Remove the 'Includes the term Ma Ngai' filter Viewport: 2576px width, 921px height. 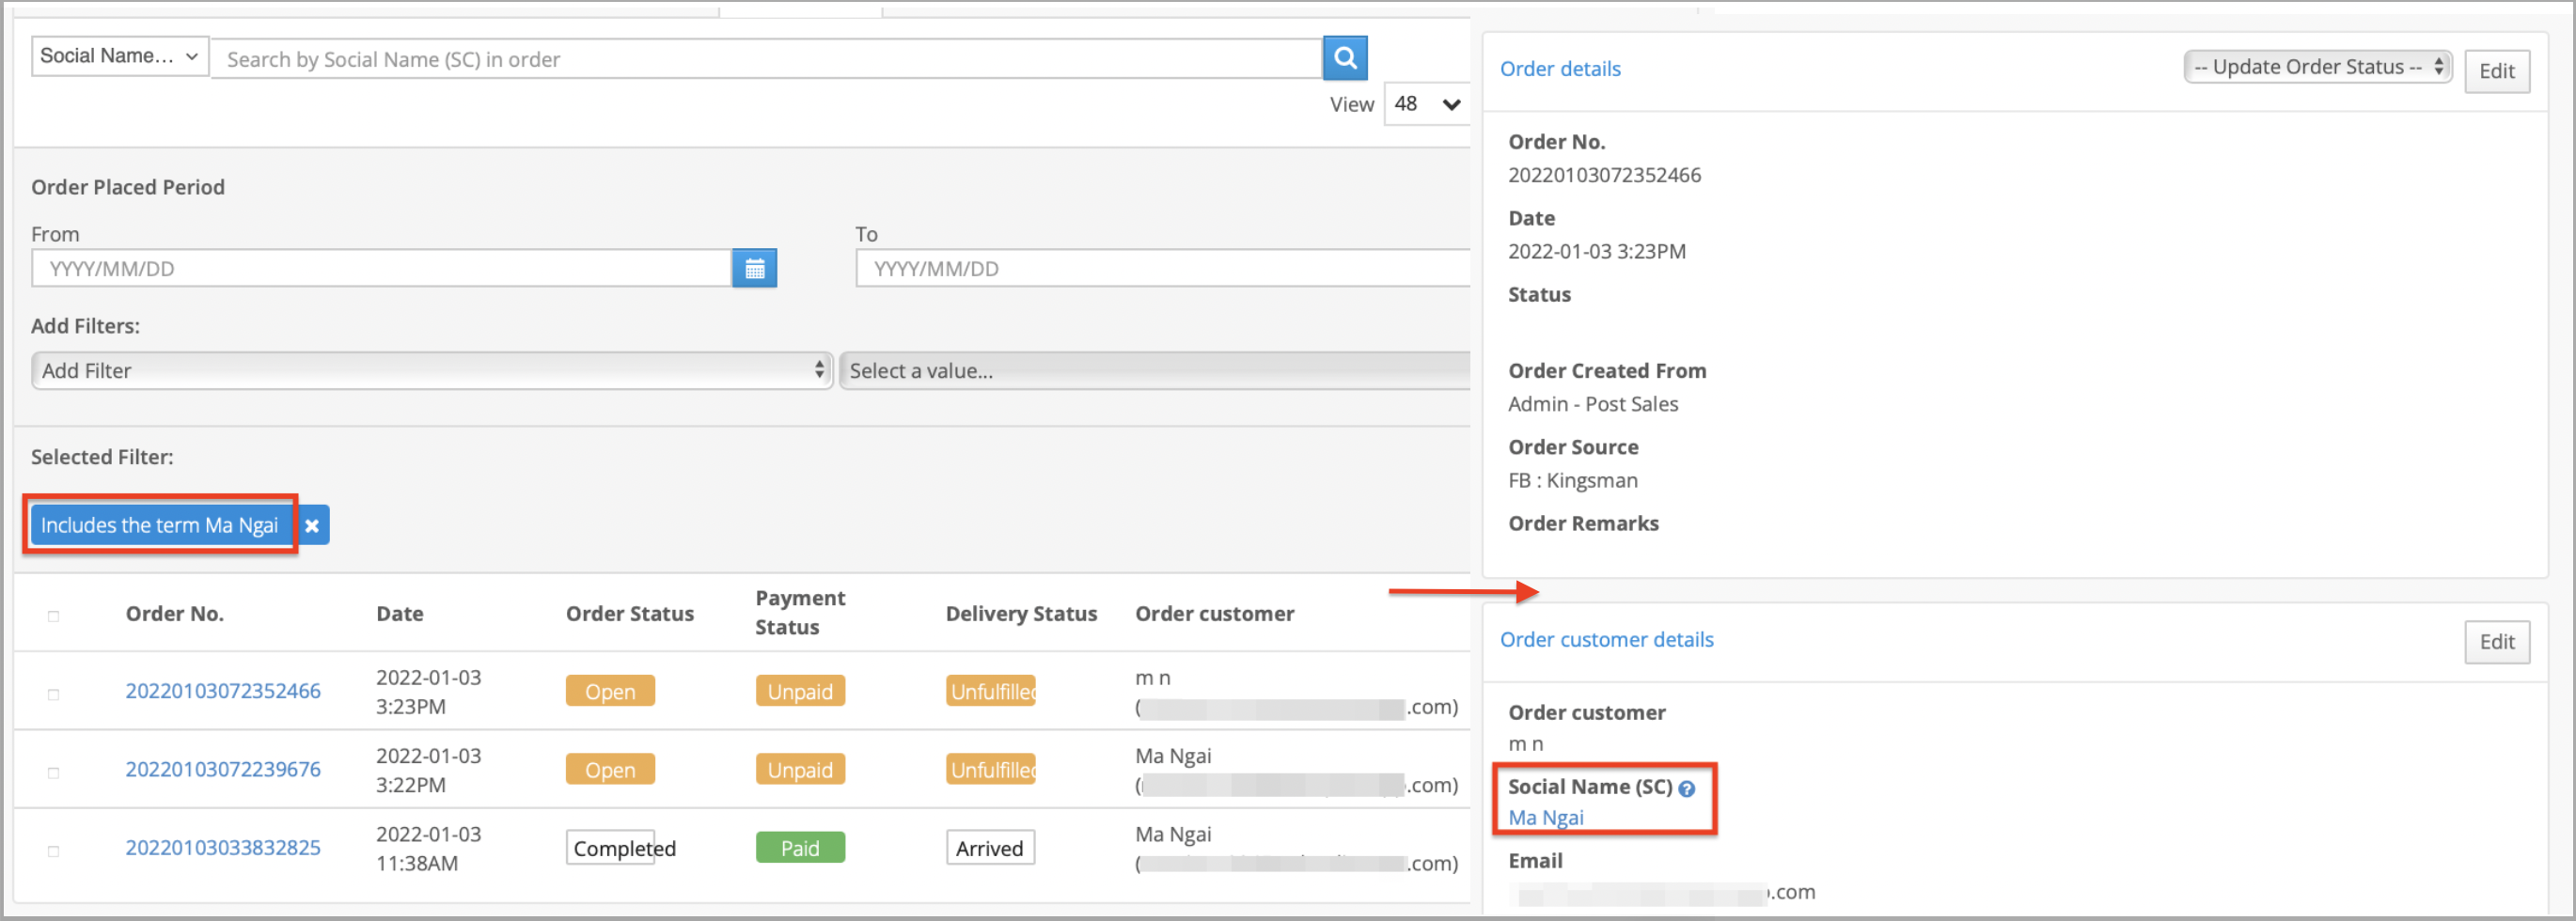(x=312, y=525)
